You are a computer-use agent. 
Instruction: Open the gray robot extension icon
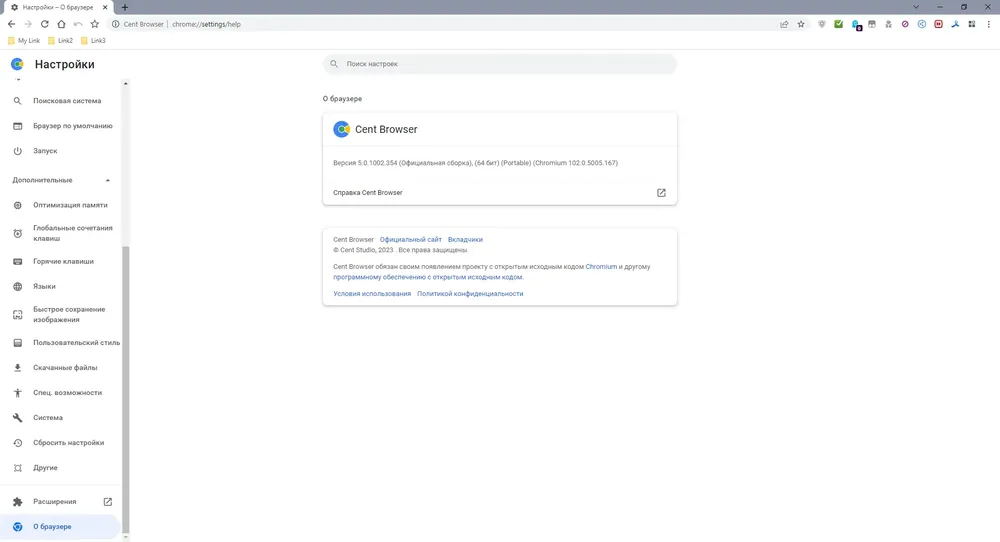[888, 24]
